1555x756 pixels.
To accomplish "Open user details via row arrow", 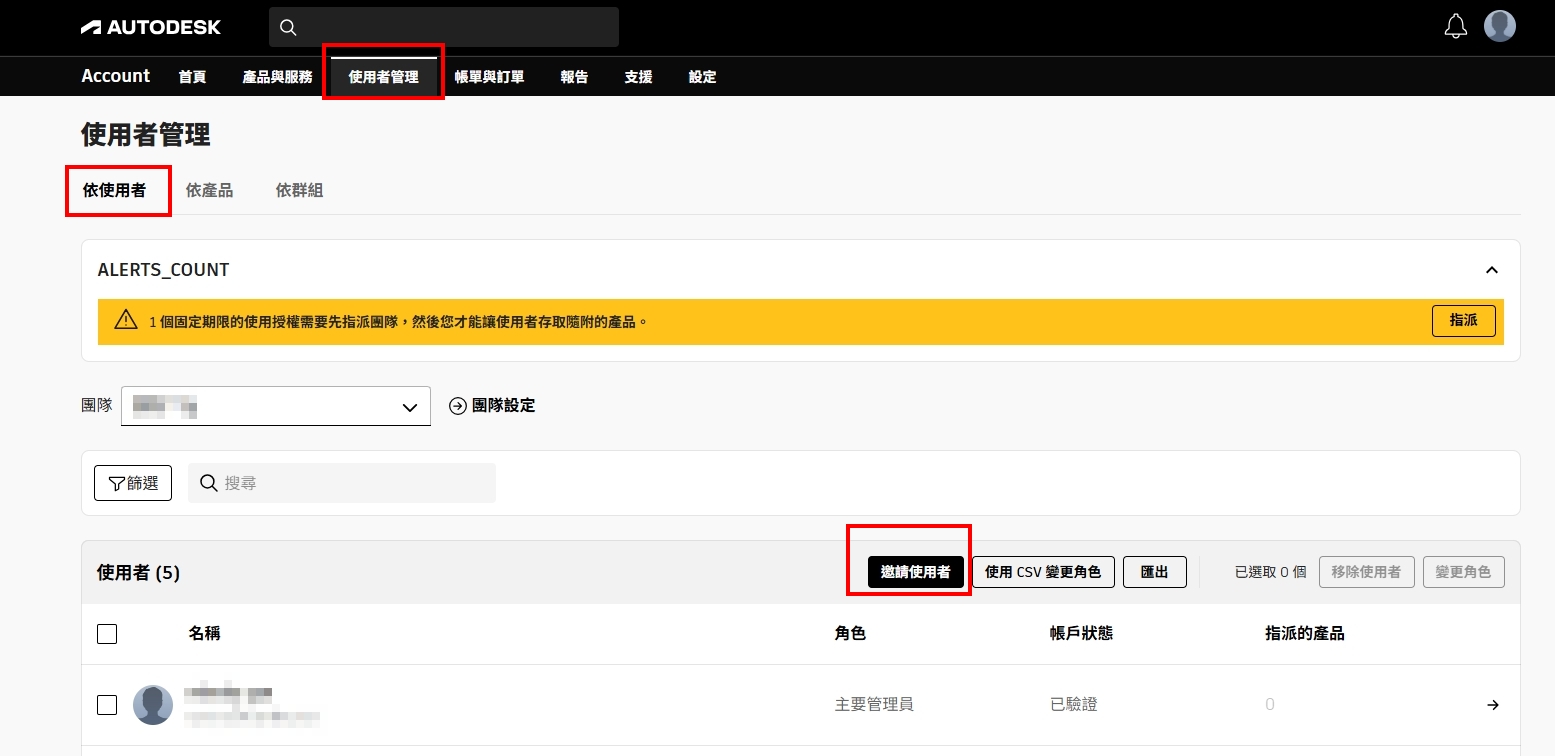I will click(1492, 705).
